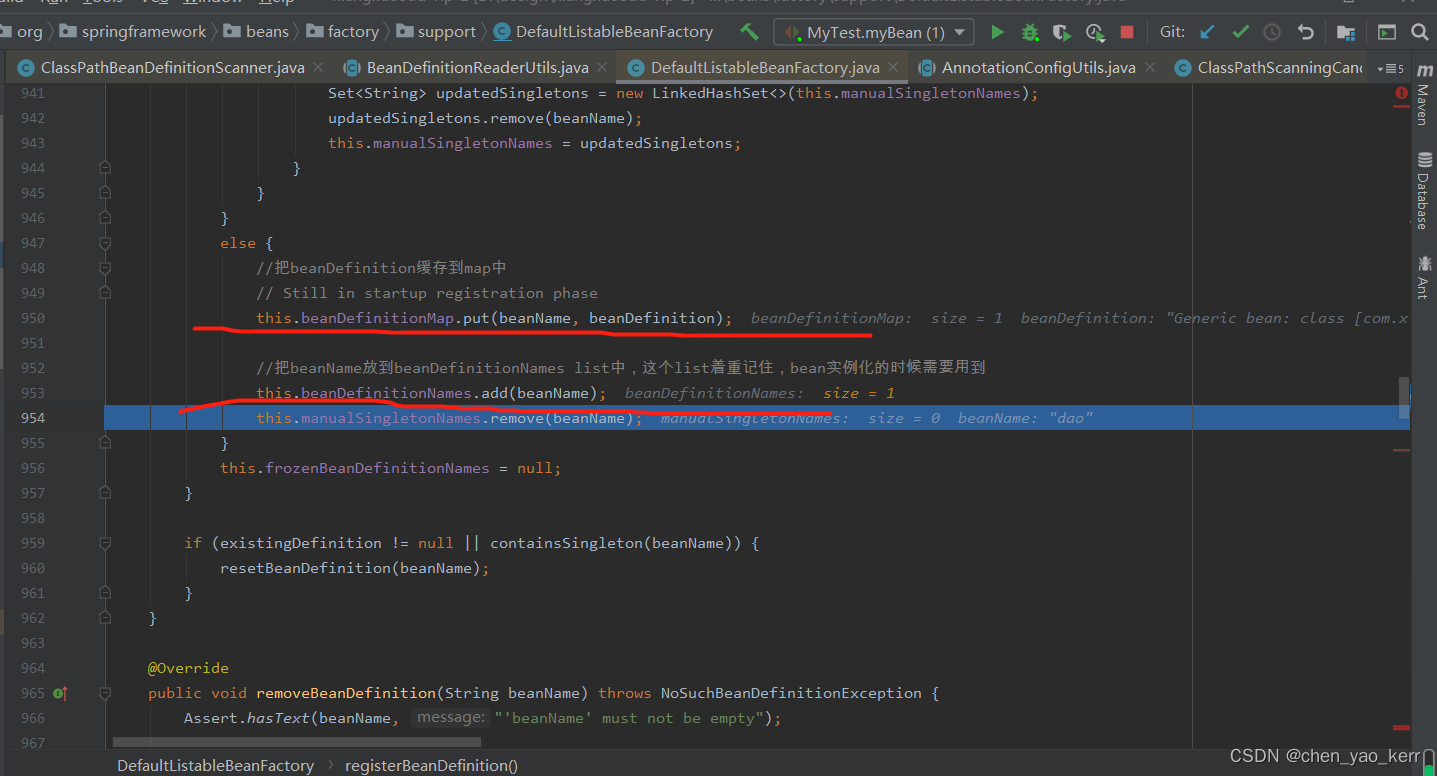1437x776 pixels.
Task: Click the Run Anything window icon
Action: pyautogui.click(x=1387, y=32)
